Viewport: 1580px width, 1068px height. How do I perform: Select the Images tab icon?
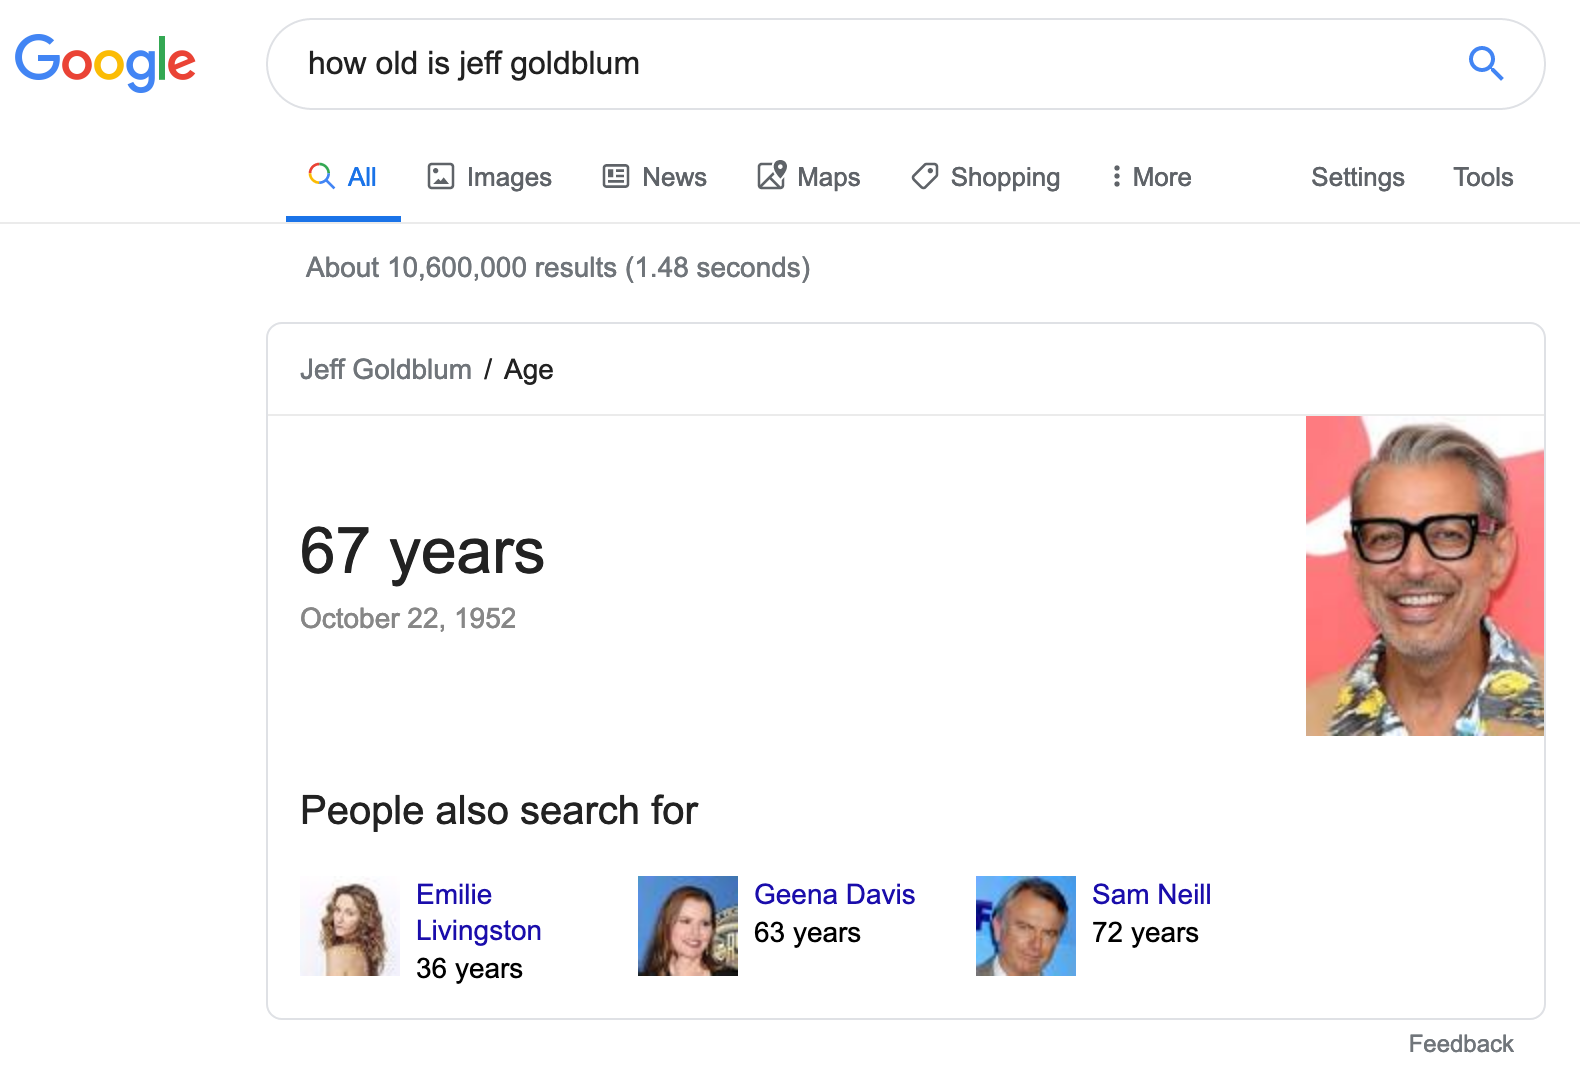tap(441, 176)
